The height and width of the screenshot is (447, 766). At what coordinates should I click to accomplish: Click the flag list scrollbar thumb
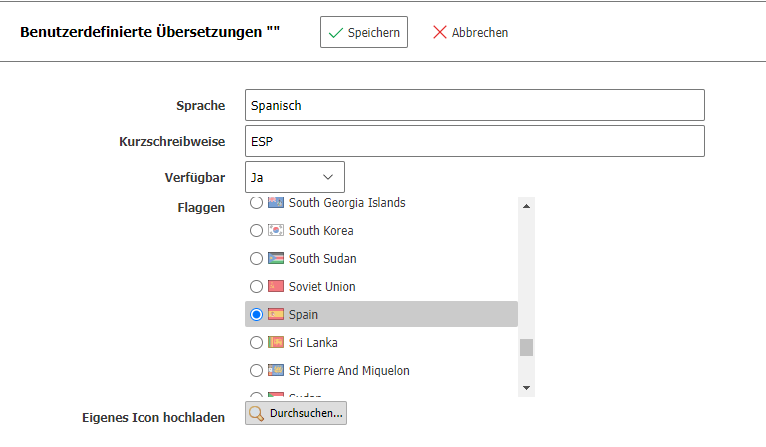(x=526, y=347)
